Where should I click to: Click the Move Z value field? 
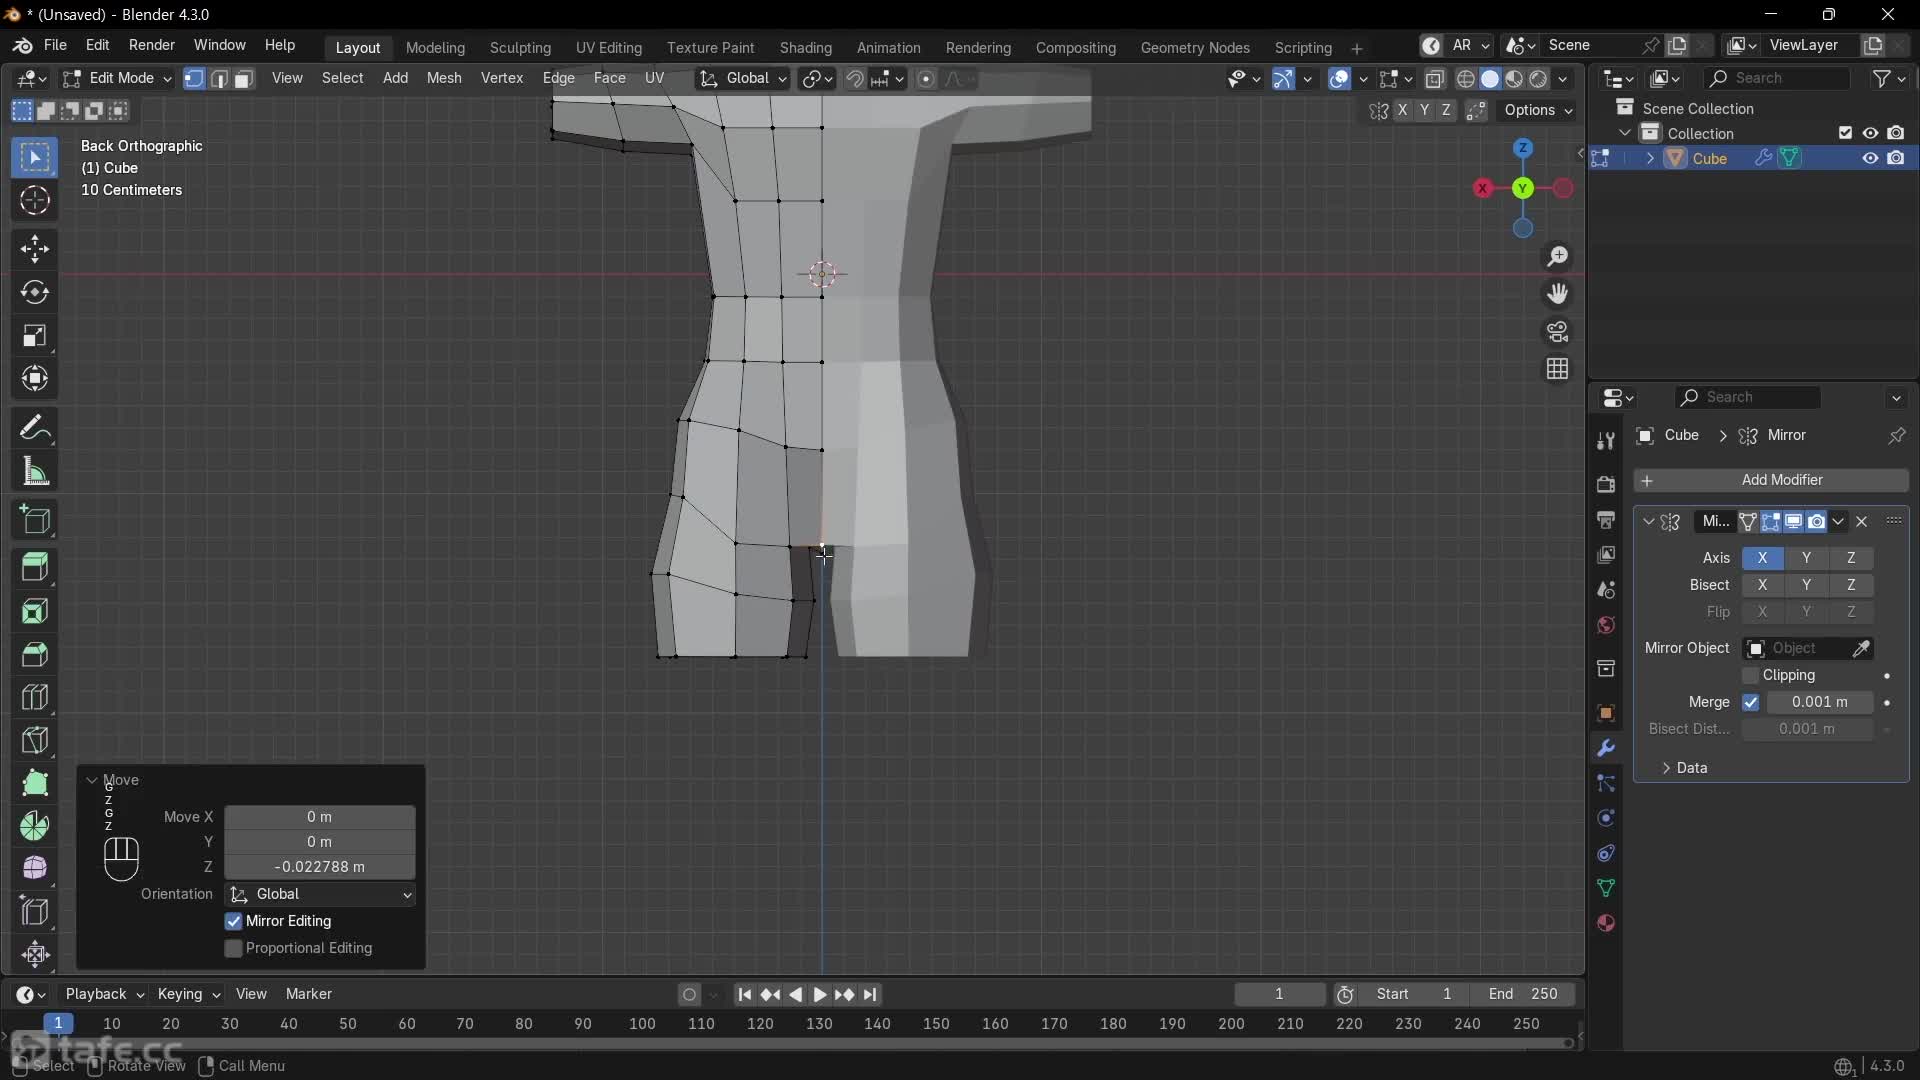[319, 867]
